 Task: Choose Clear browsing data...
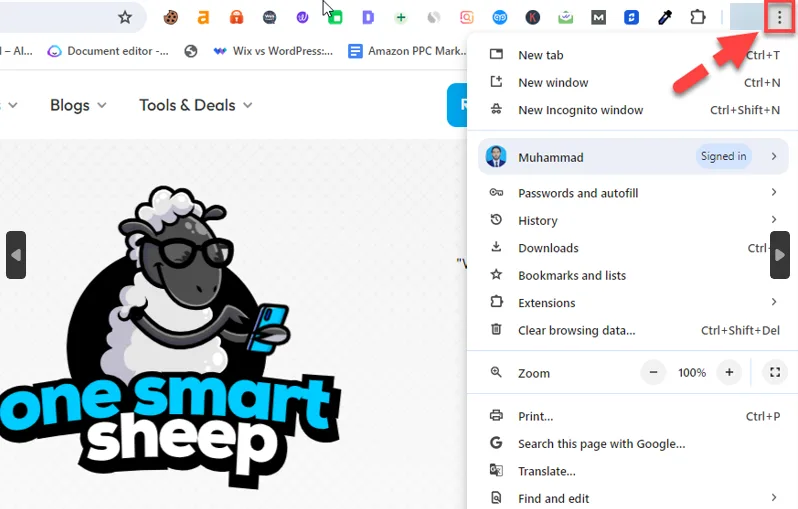point(633,330)
